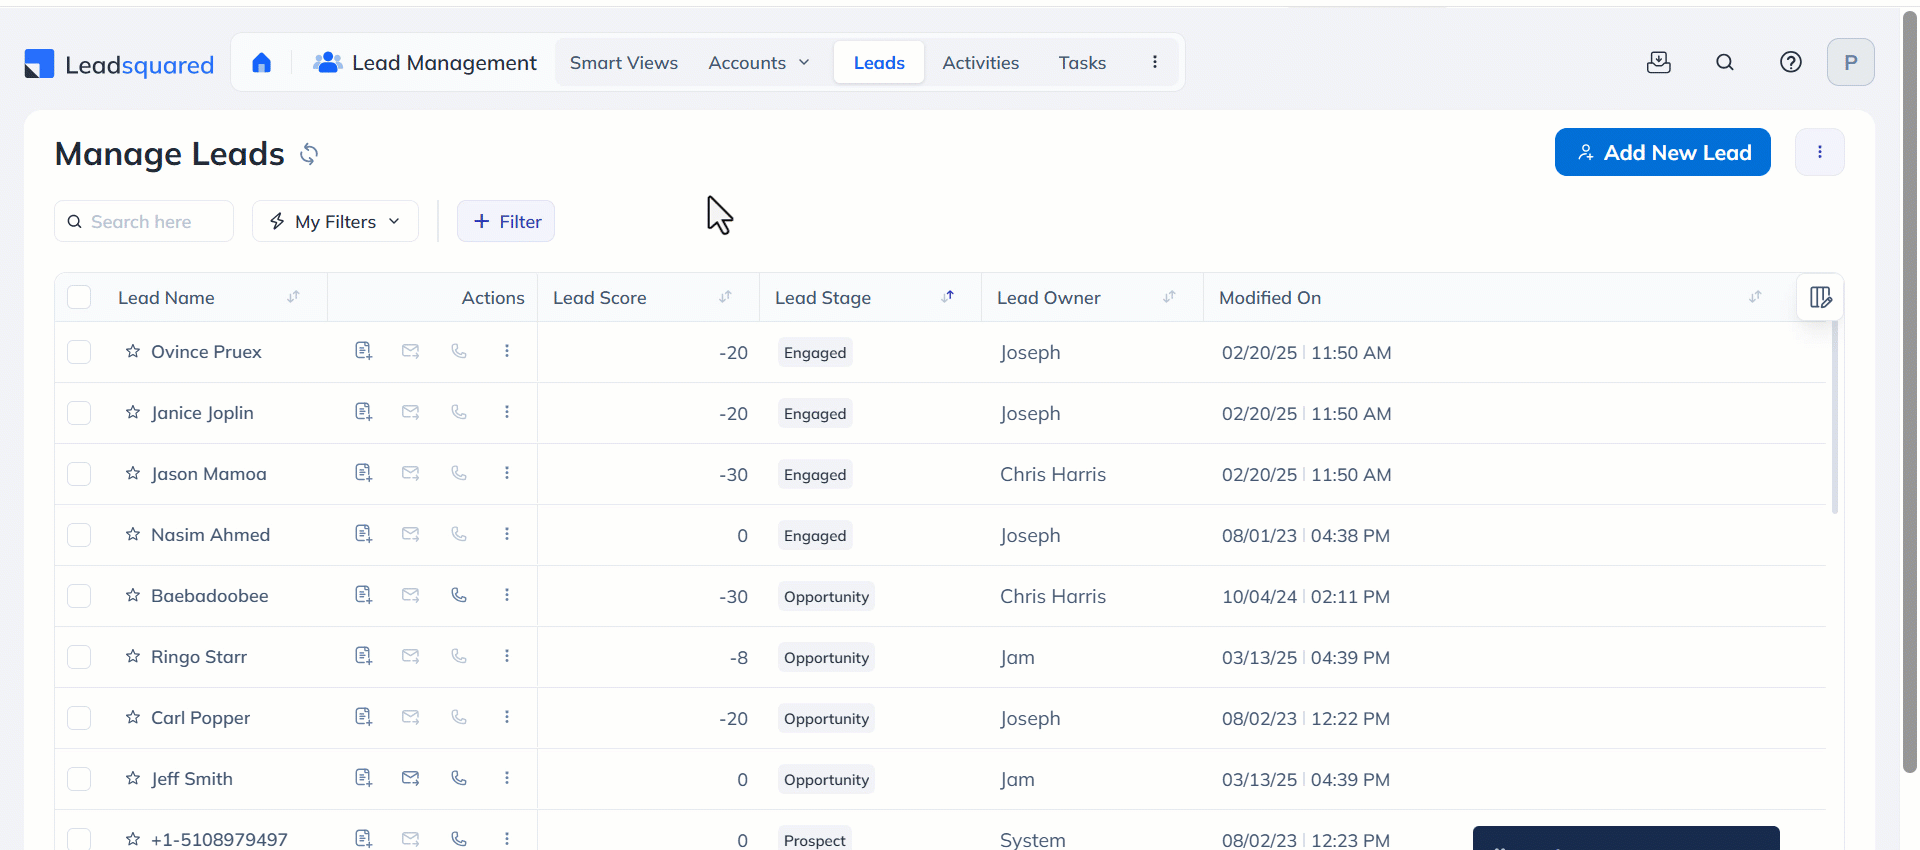
Task: Open the download inbox icon in header
Action: (1659, 62)
